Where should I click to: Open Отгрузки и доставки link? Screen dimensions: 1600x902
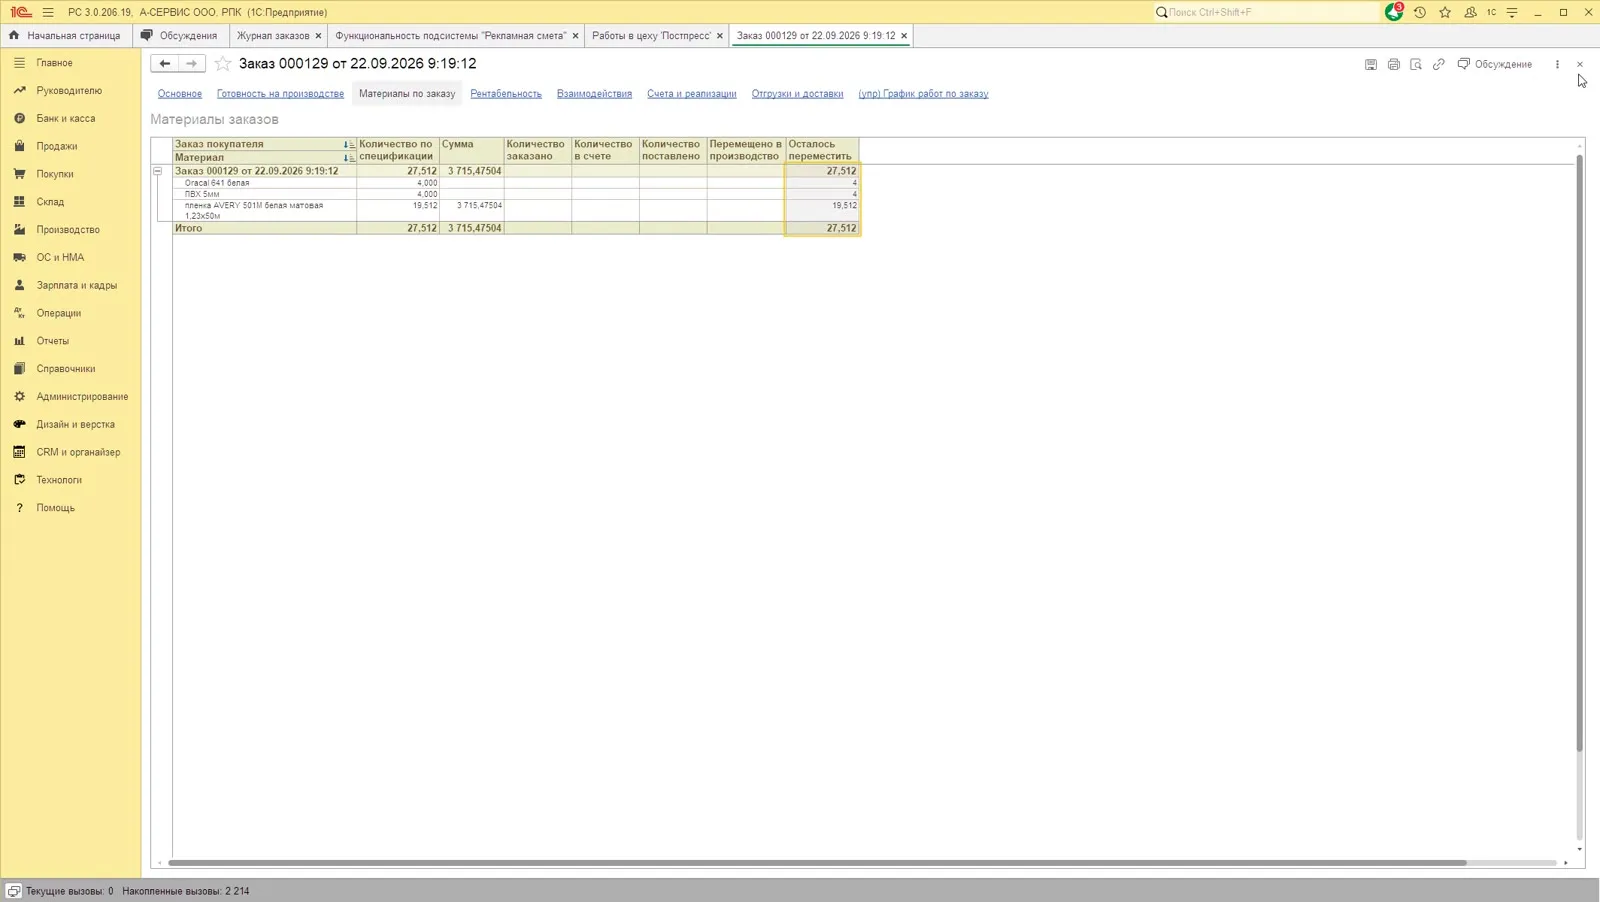[797, 94]
